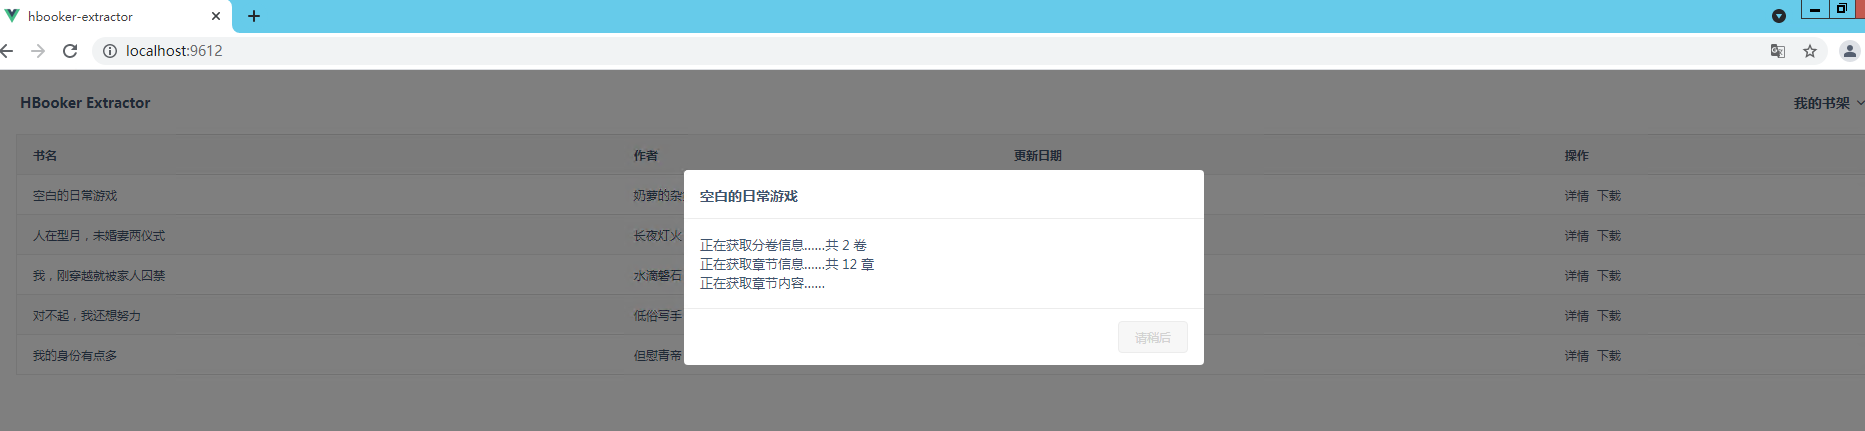
Task: Click the site info icon in address bar
Action: [x=110, y=51]
